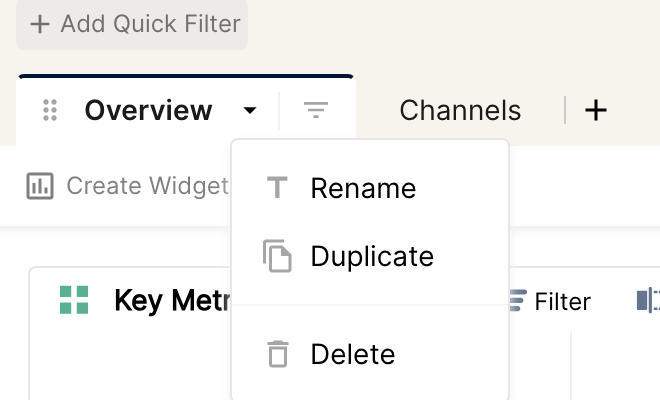Image resolution: width=660 pixels, height=400 pixels.
Task: Open the tab filter icon next to Overview
Action: 316,110
